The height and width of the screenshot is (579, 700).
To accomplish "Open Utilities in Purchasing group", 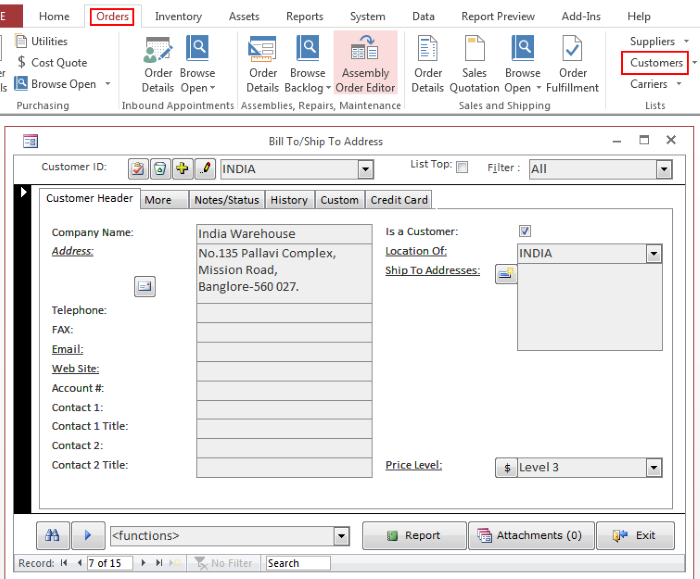I will click(x=41, y=41).
